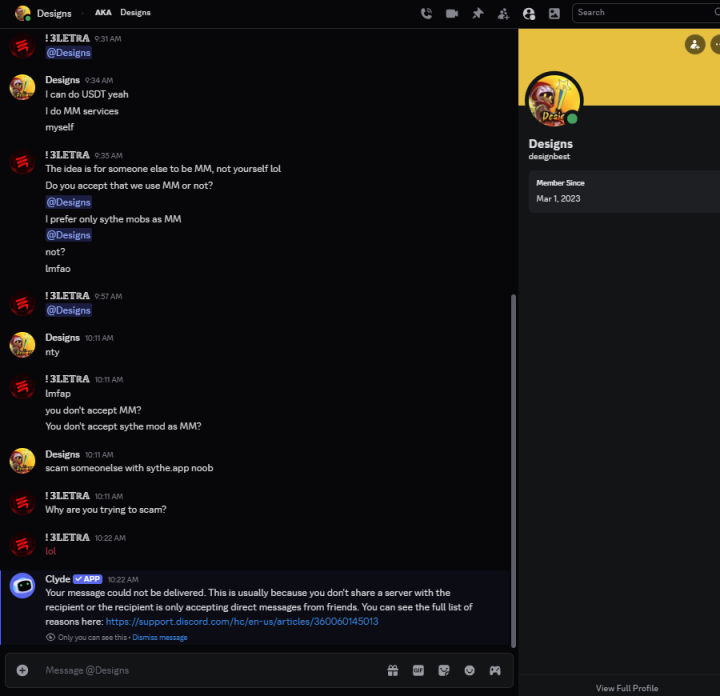This screenshot has height=696, width=720.
Task: Click View Full Profile
Action: point(627,688)
